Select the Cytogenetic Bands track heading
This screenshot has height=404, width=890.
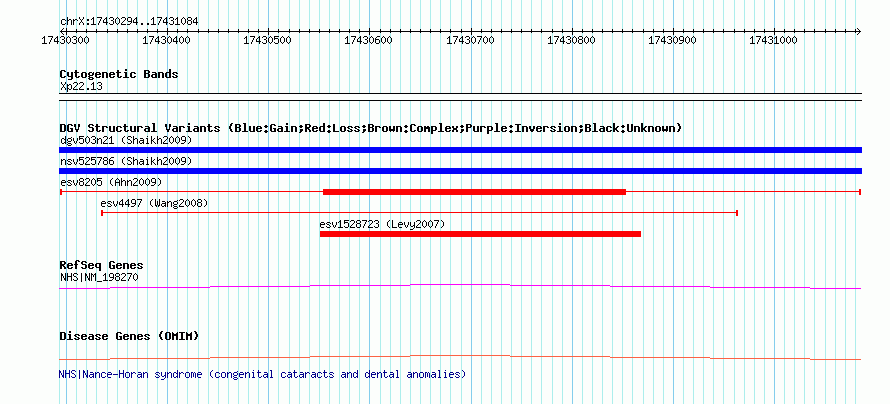pos(119,74)
